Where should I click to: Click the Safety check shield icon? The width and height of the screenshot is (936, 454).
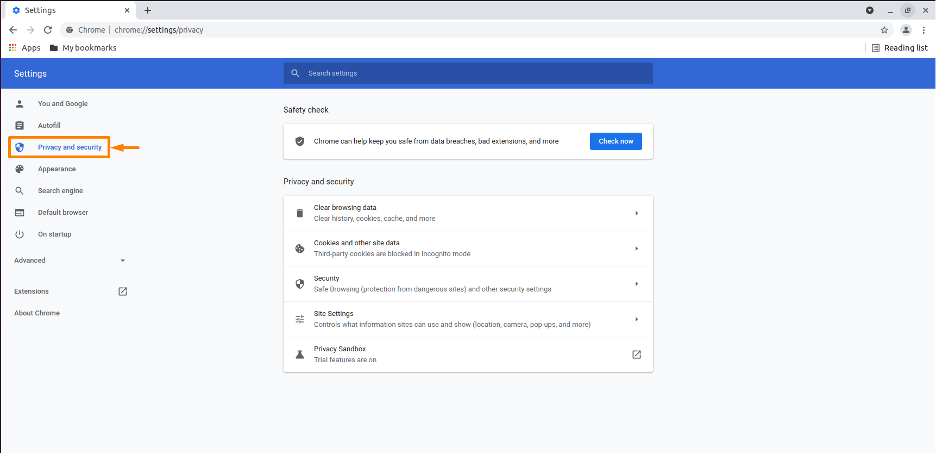pyautogui.click(x=300, y=141)
